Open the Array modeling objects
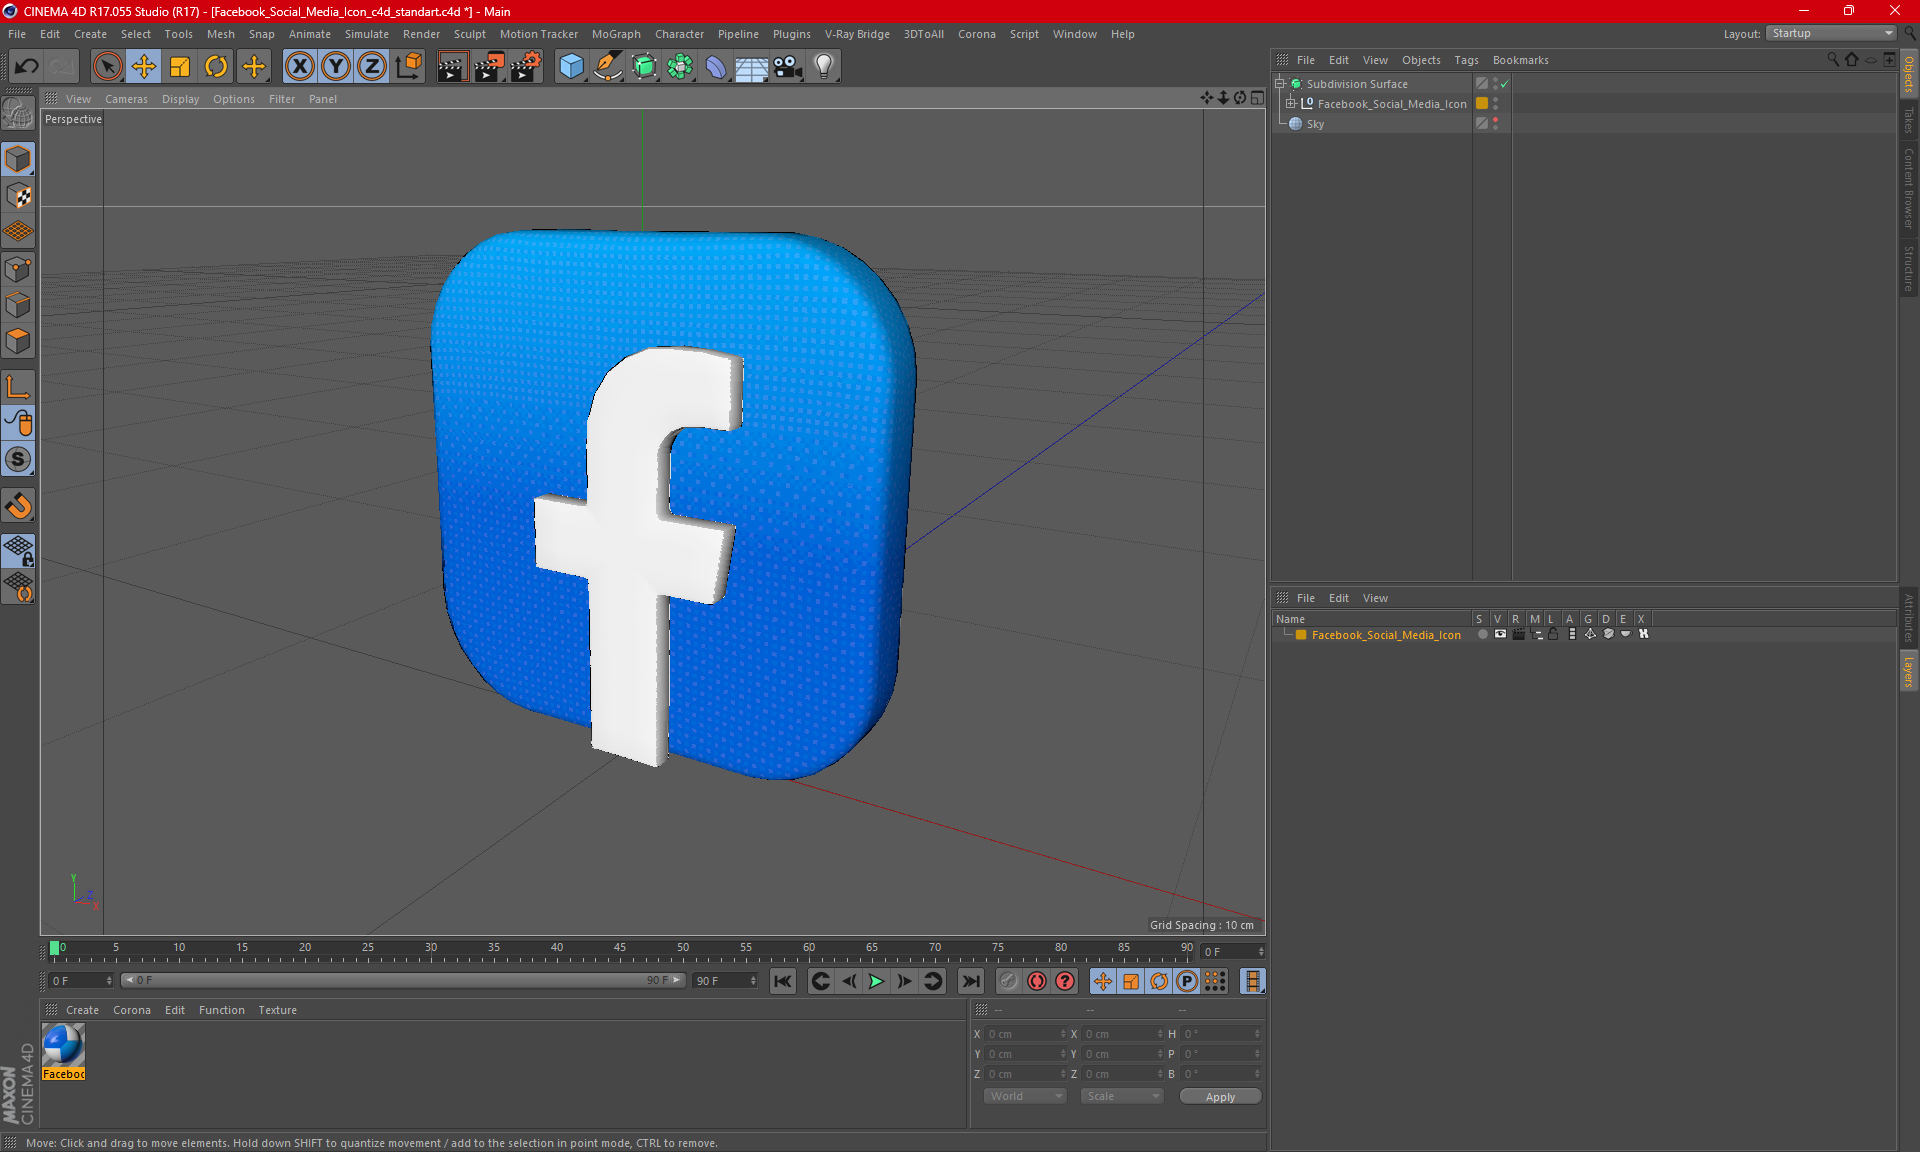The image size is (1920, 1152). coord(680,66)
